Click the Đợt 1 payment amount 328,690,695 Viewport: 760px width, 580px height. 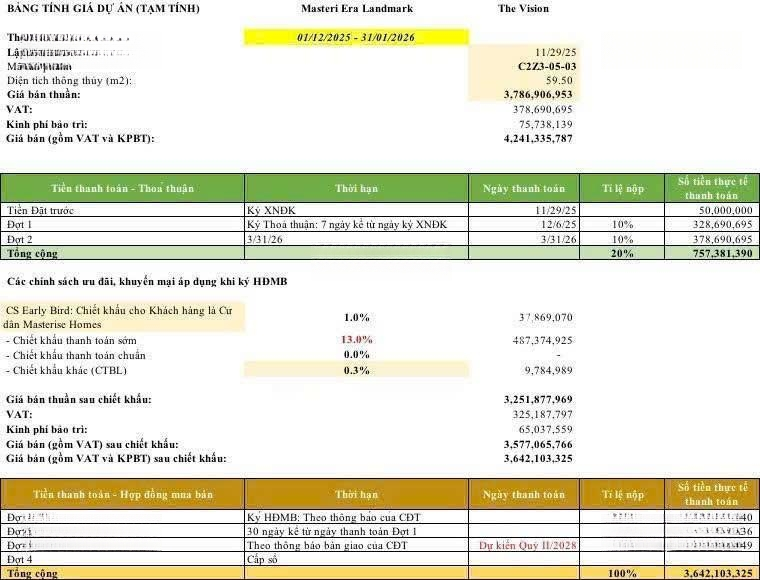[714, 226]
